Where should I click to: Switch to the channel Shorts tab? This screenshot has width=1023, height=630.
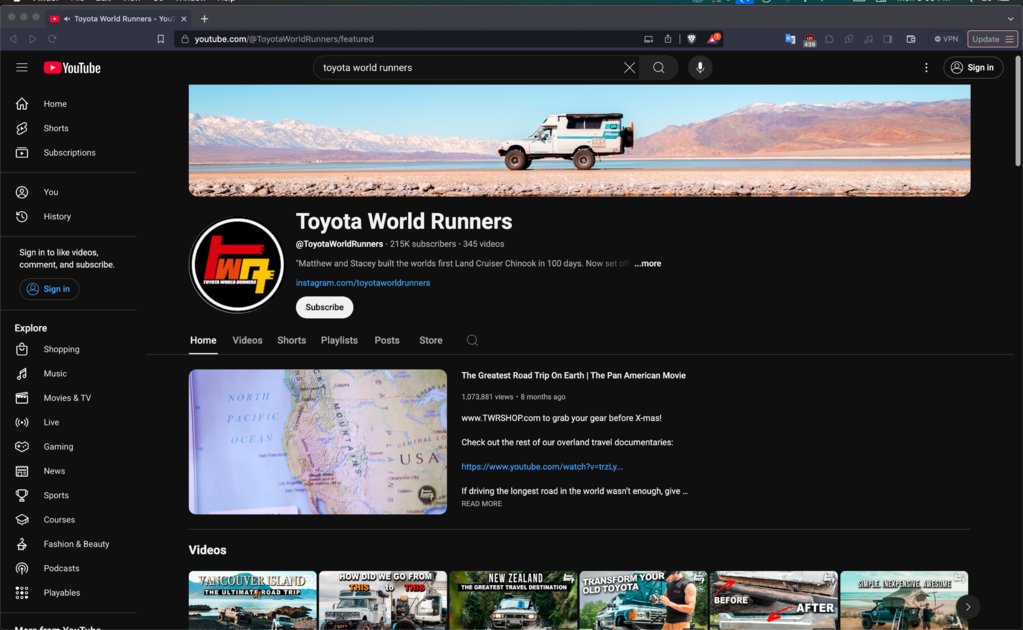[x=292, y=340]
